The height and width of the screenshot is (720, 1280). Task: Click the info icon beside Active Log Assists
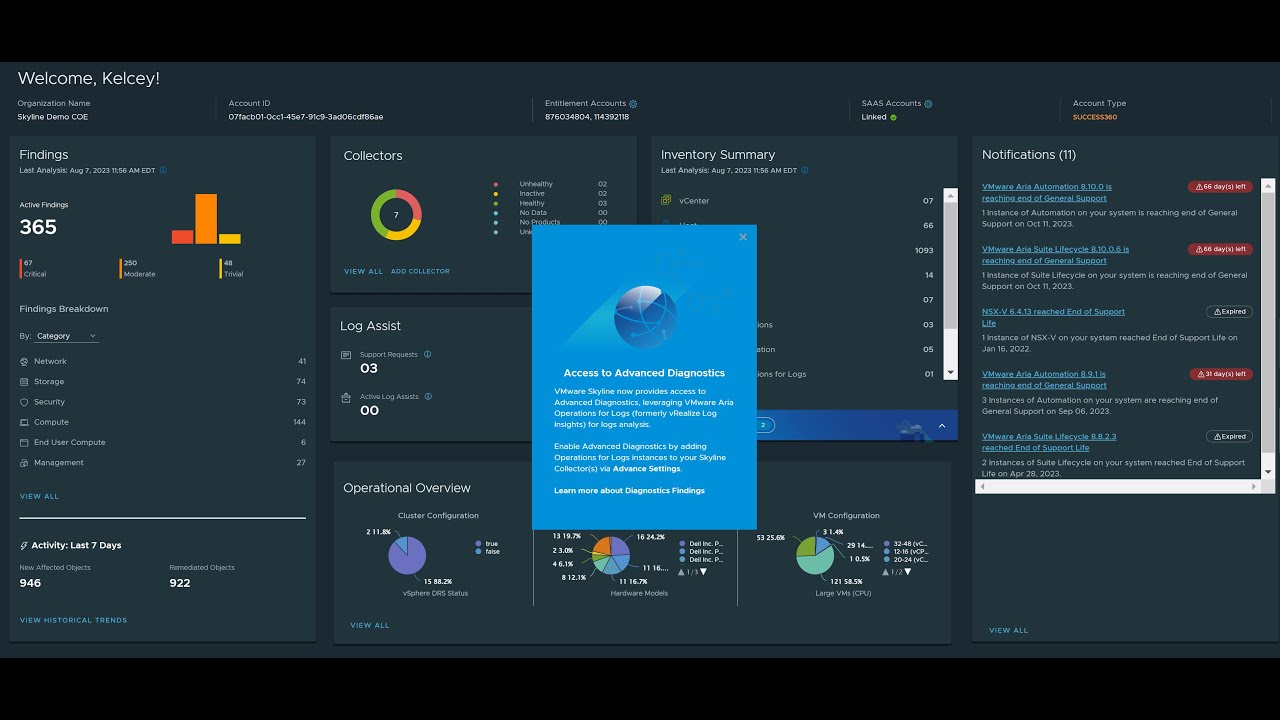point(428,396)
